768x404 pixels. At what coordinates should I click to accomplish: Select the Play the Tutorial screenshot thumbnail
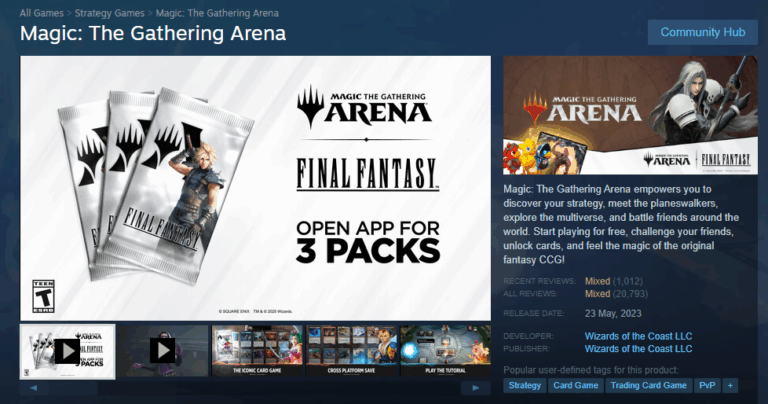point(445,351)
